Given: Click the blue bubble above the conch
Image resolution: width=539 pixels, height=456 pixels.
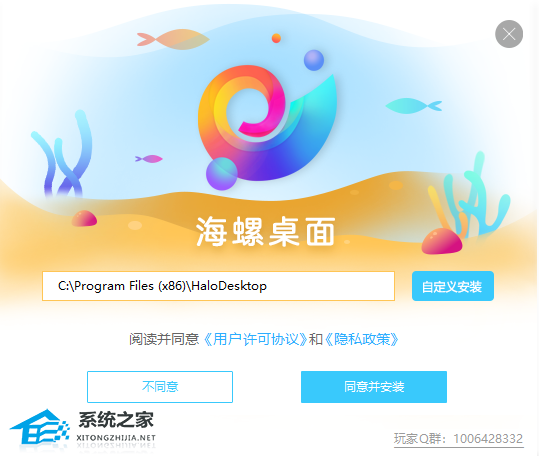Looking at the screenshot, I should [x=314, y=60].
